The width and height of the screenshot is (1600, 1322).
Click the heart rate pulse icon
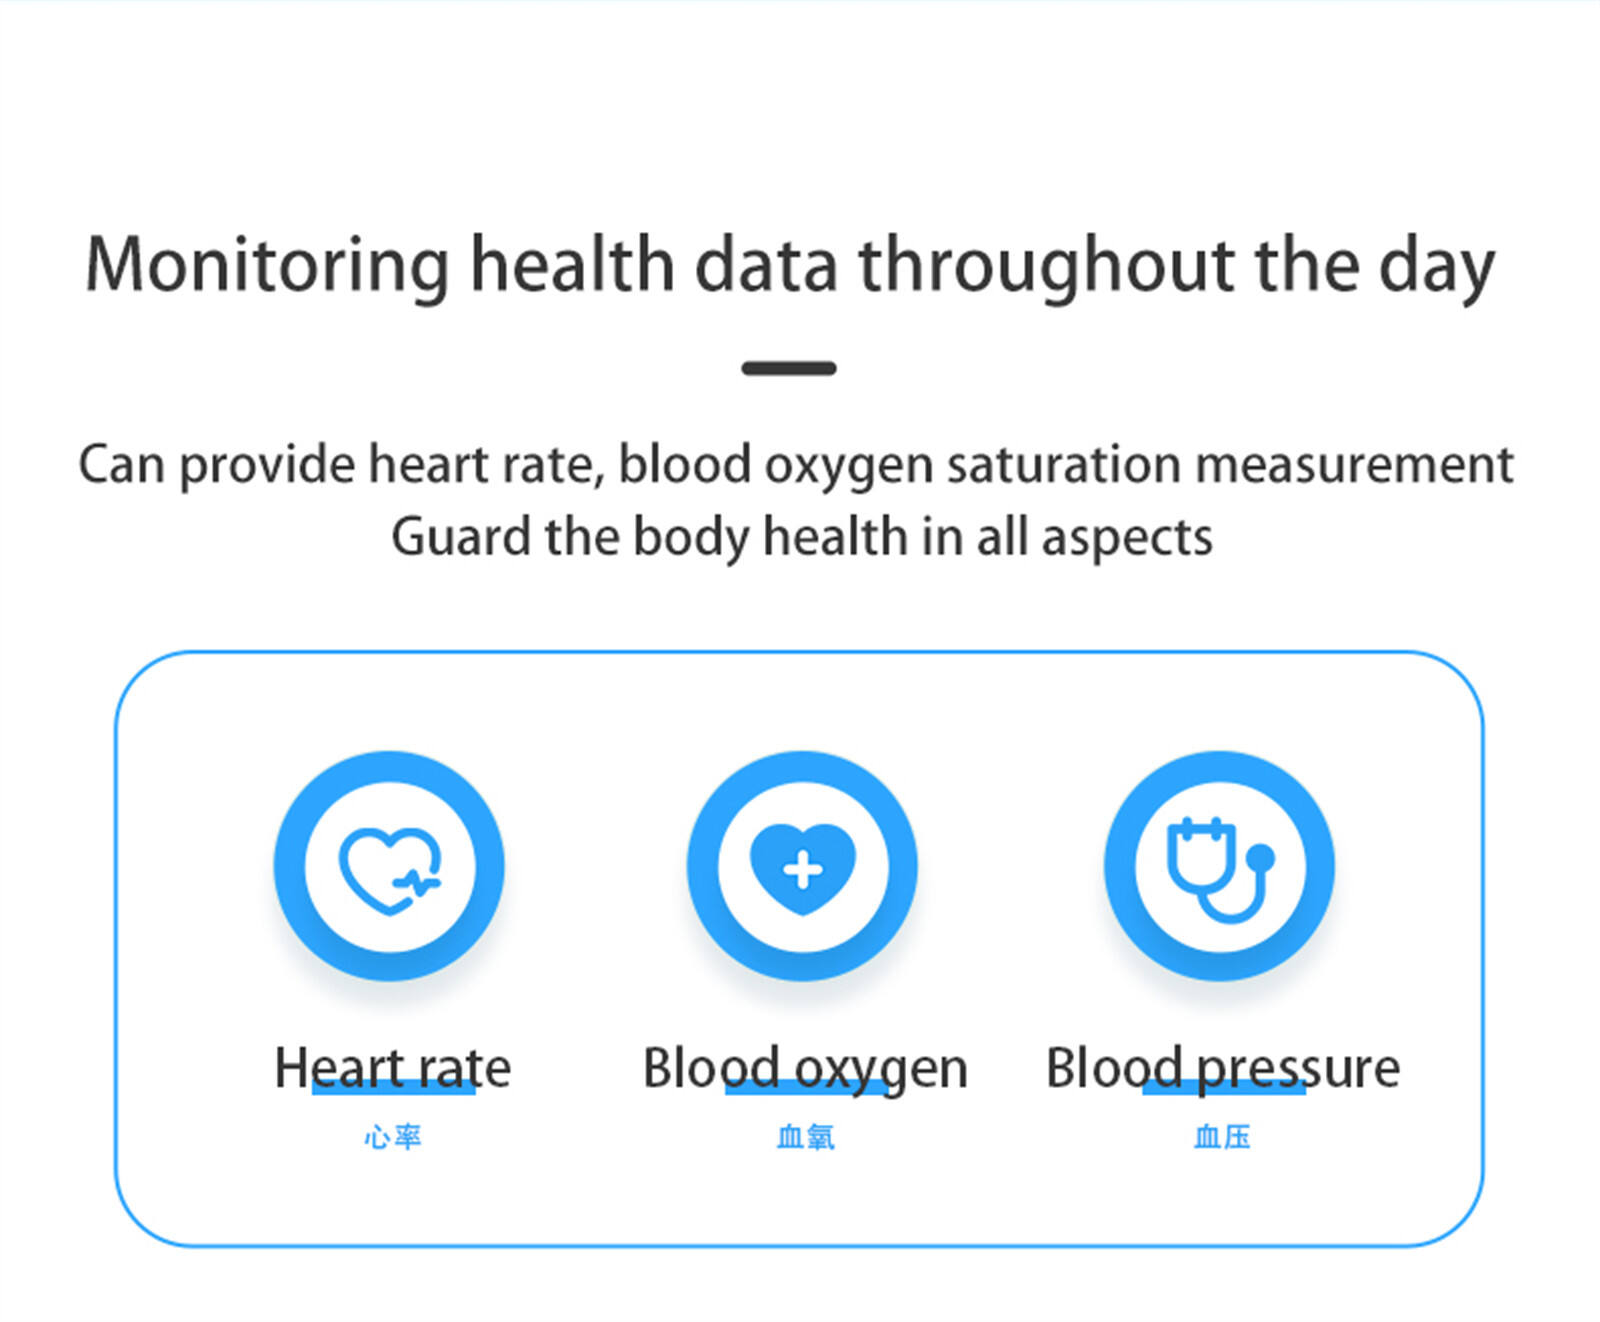pos(390,870)
